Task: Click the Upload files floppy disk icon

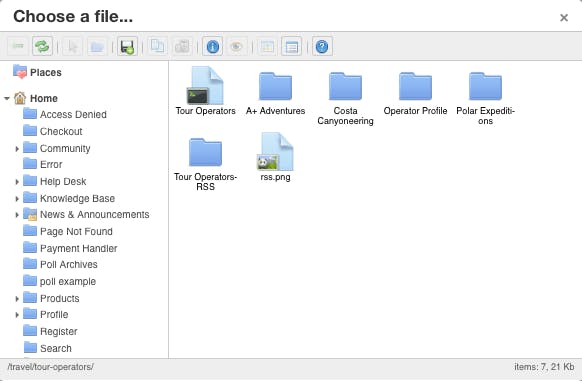Action: [127, 46]
